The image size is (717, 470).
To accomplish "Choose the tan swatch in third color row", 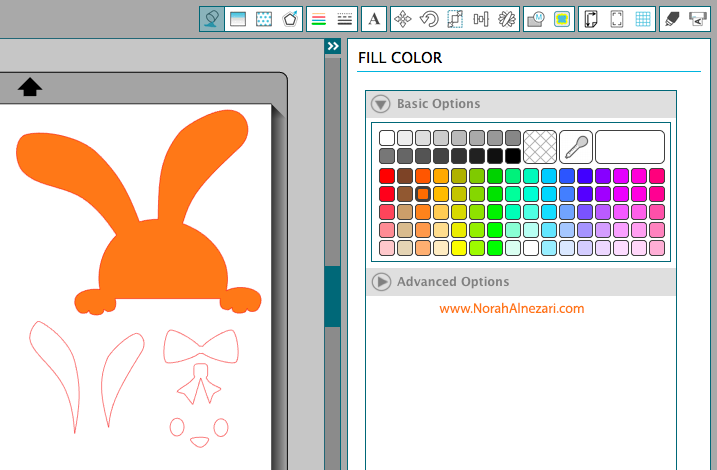I will coord(405,212).
